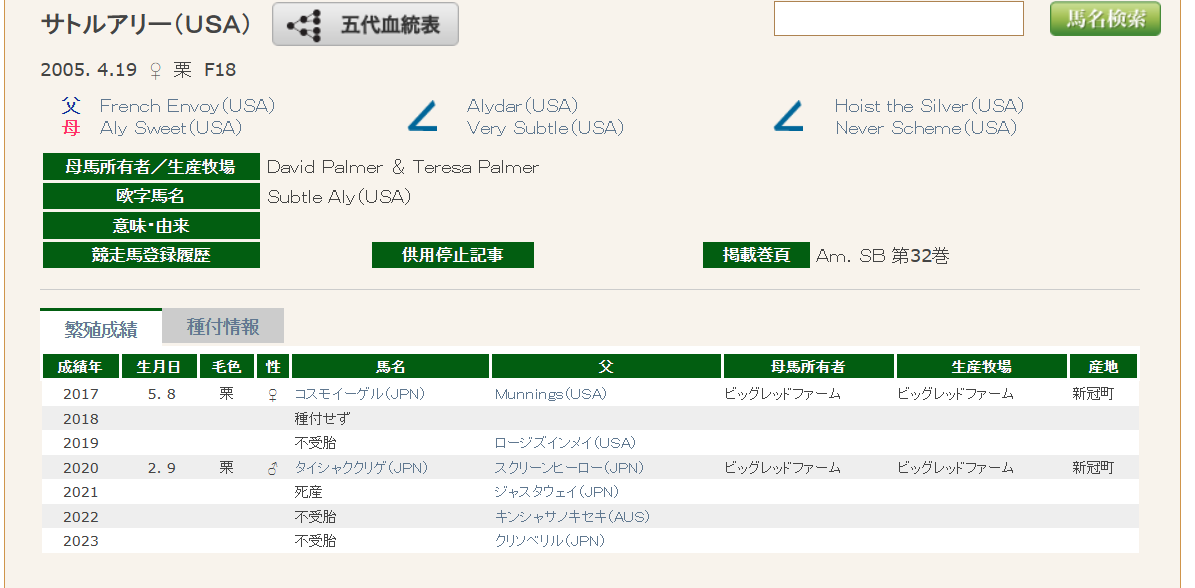Open the 五代血統表 pedigree chart button
1195x588 pixels.
[365, 24]
